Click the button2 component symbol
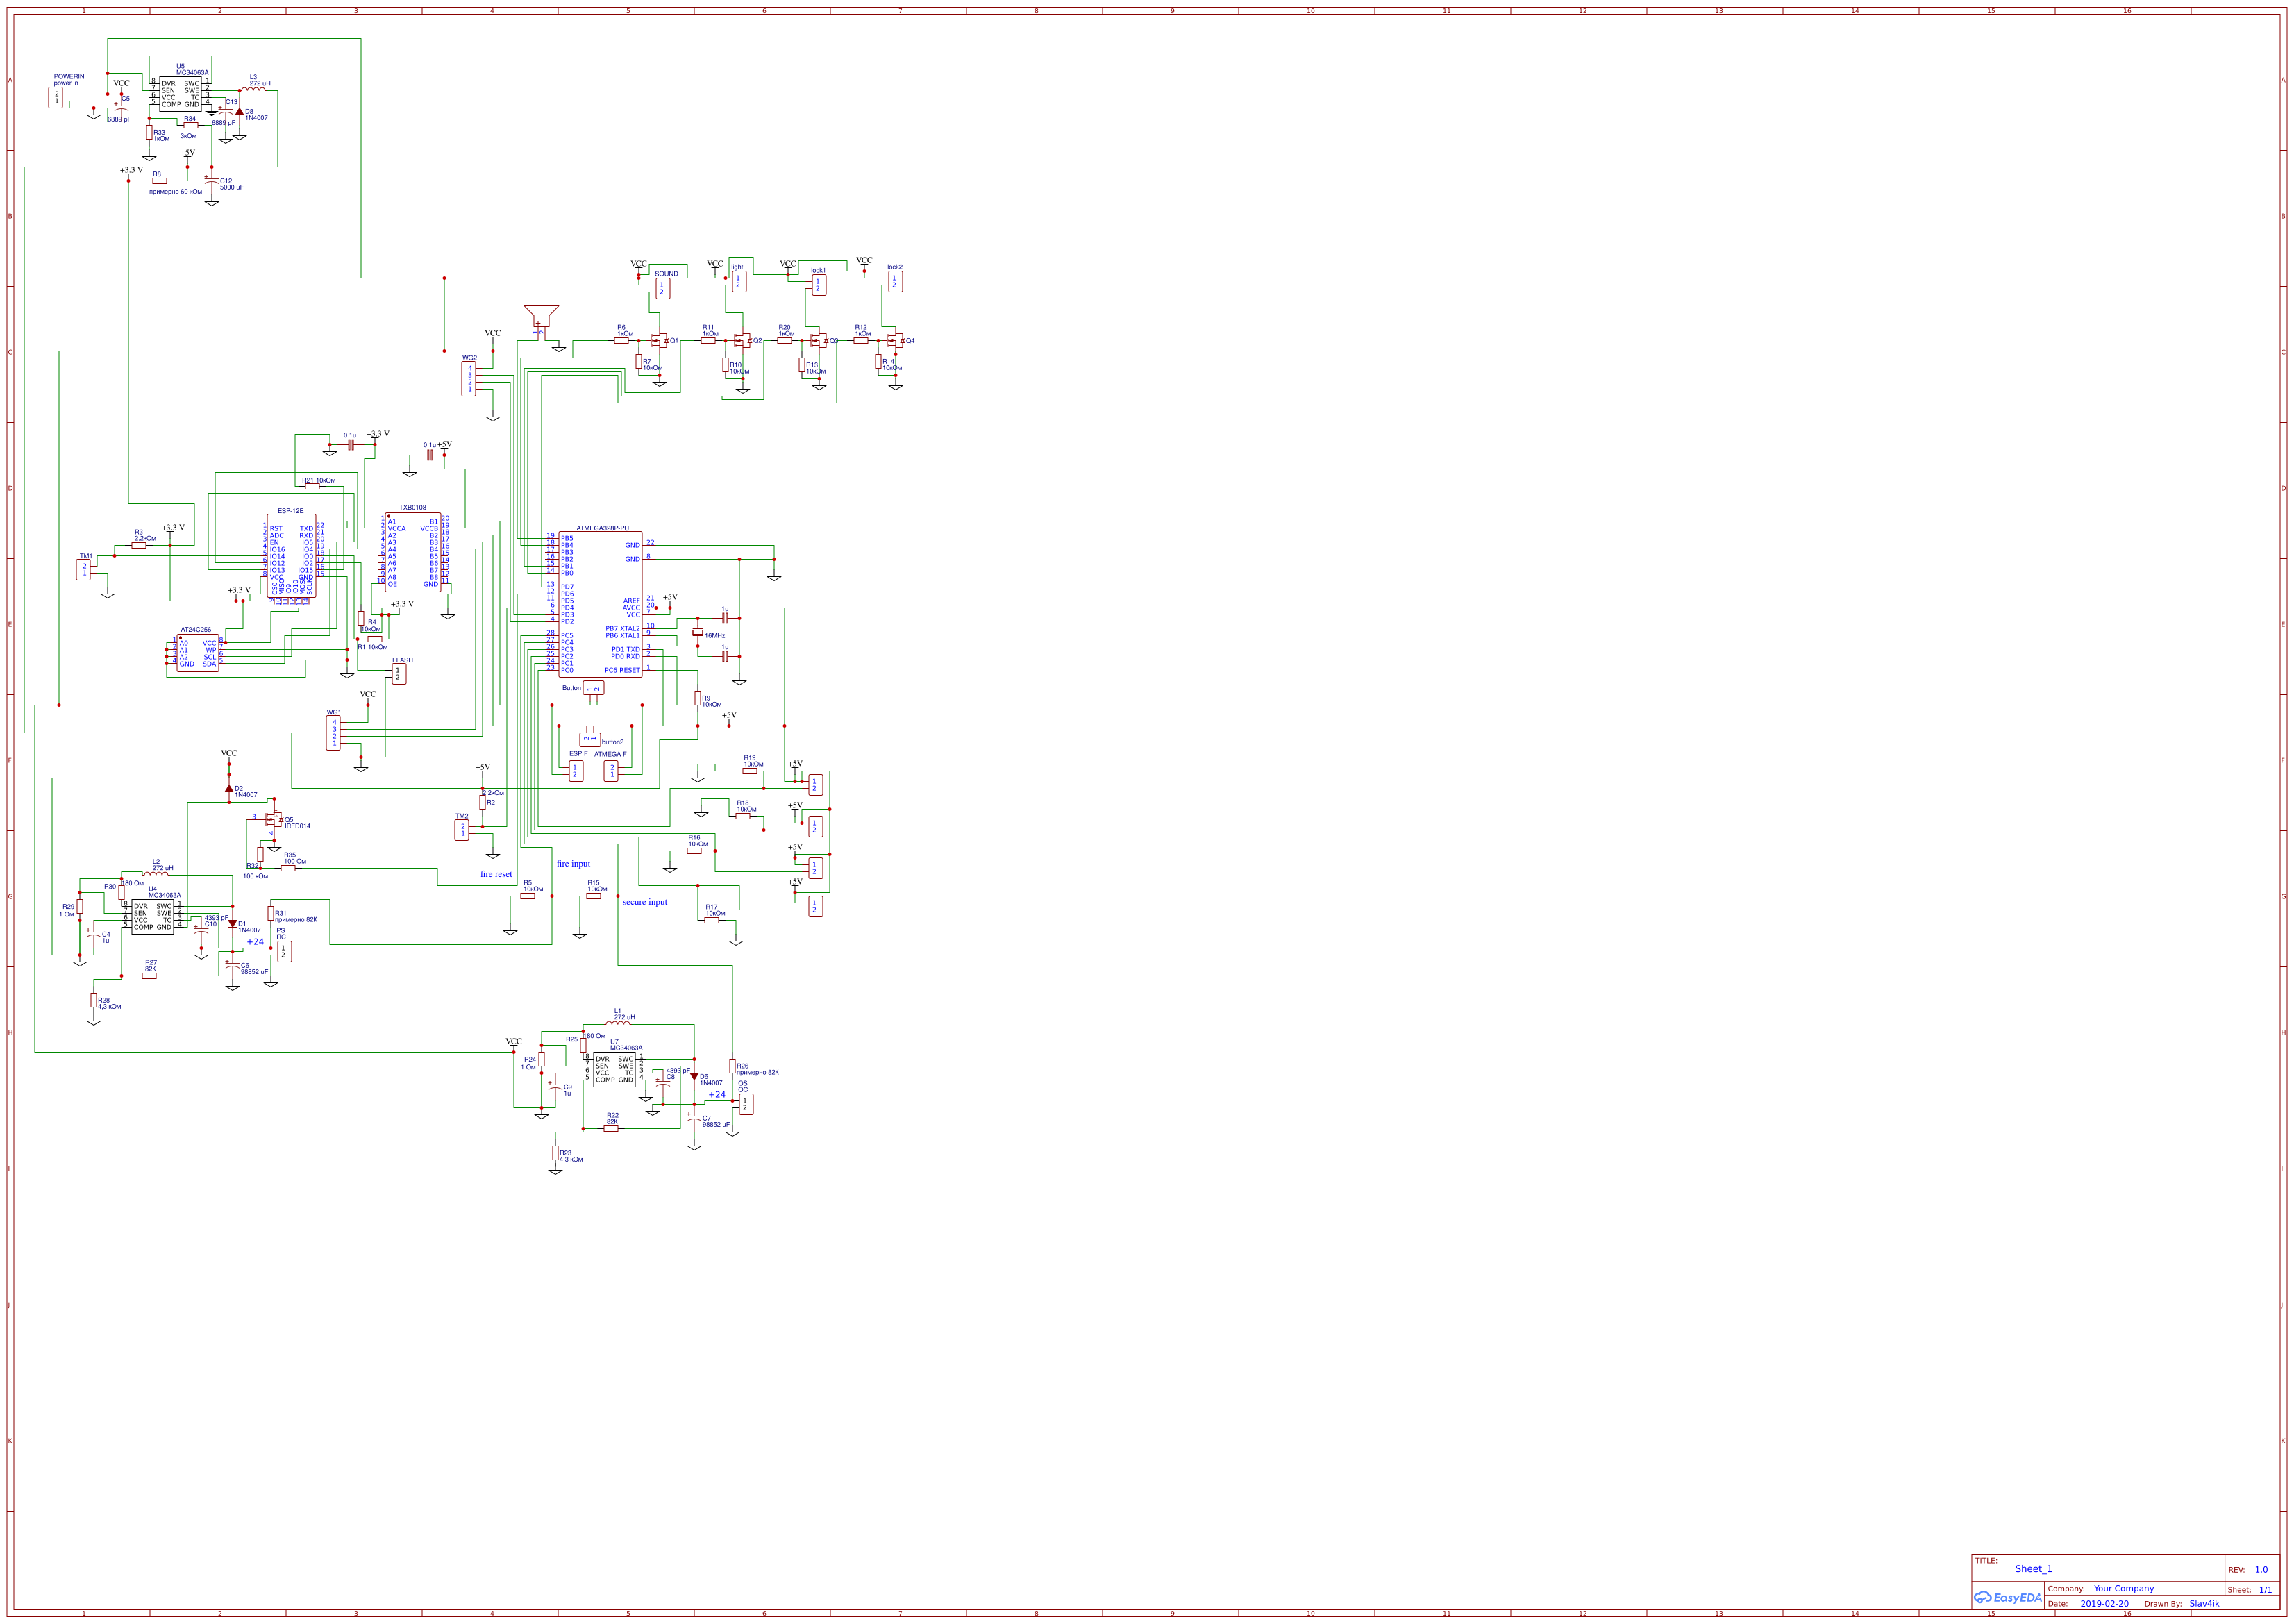The image size is (2294, 1624). pyautogui.click(x=591, y=740)
